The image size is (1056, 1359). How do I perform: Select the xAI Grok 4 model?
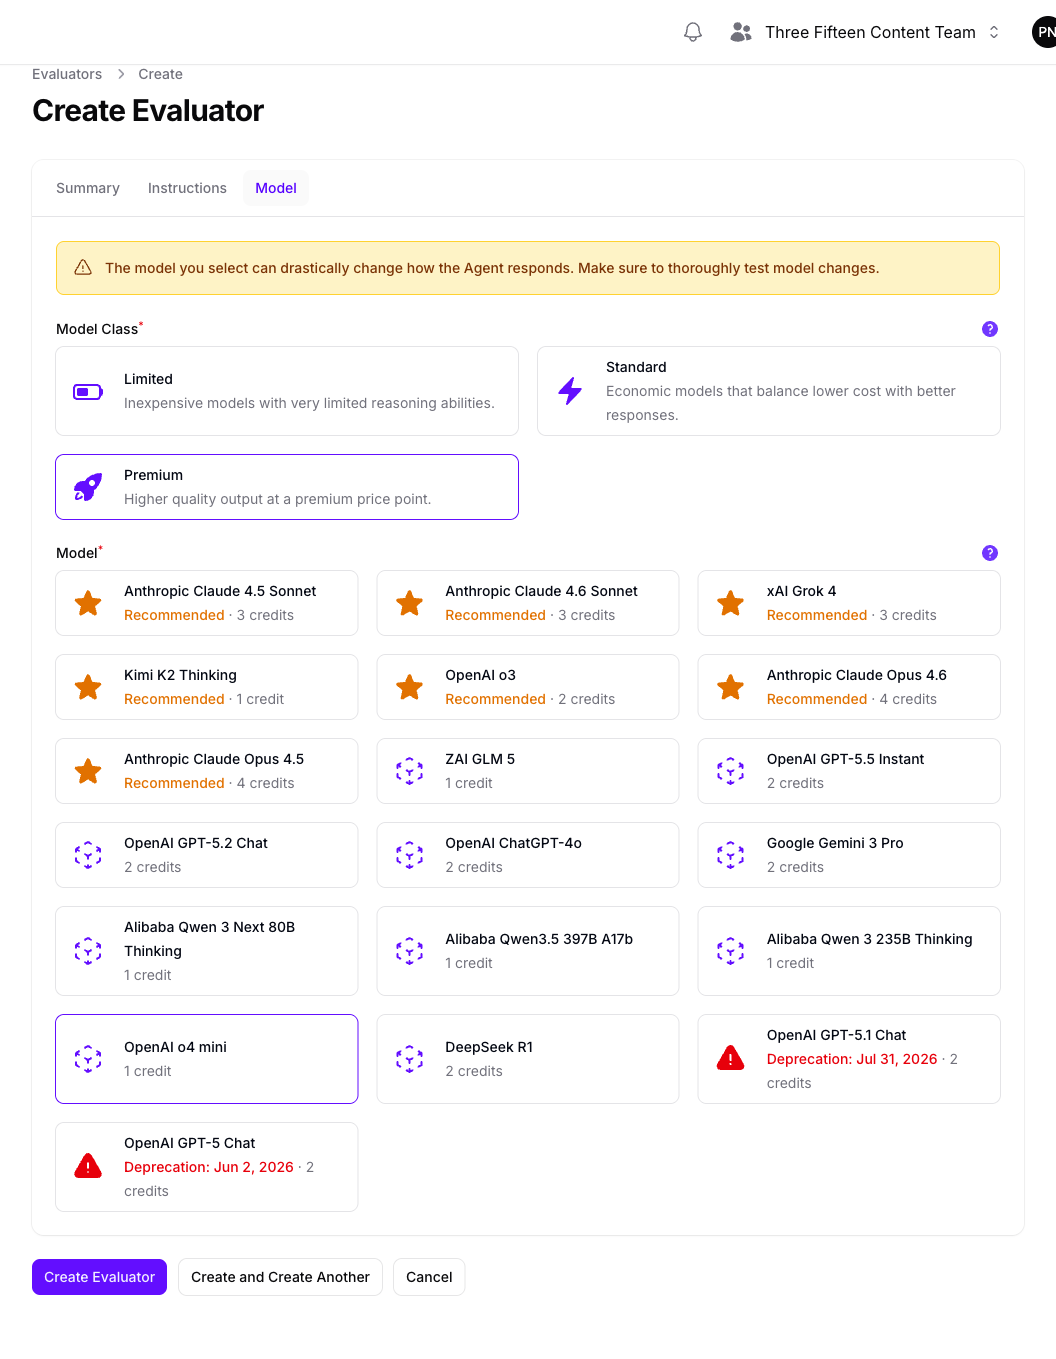point(849,603)
